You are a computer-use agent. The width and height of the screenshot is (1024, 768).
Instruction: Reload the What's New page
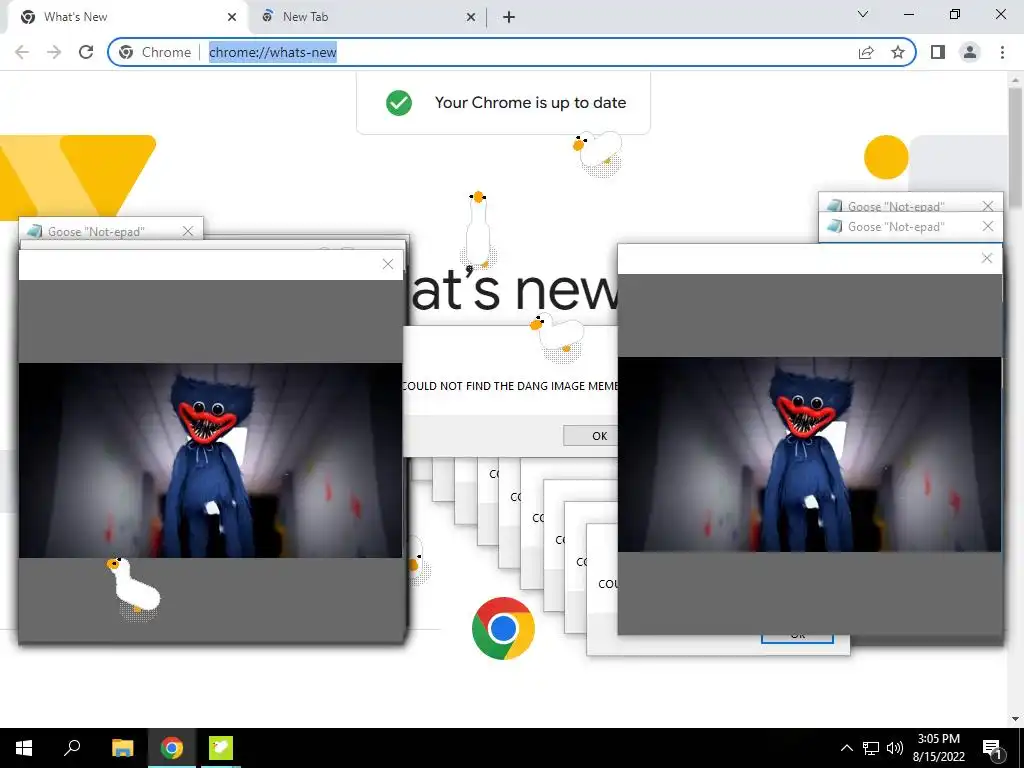[86, 52]
